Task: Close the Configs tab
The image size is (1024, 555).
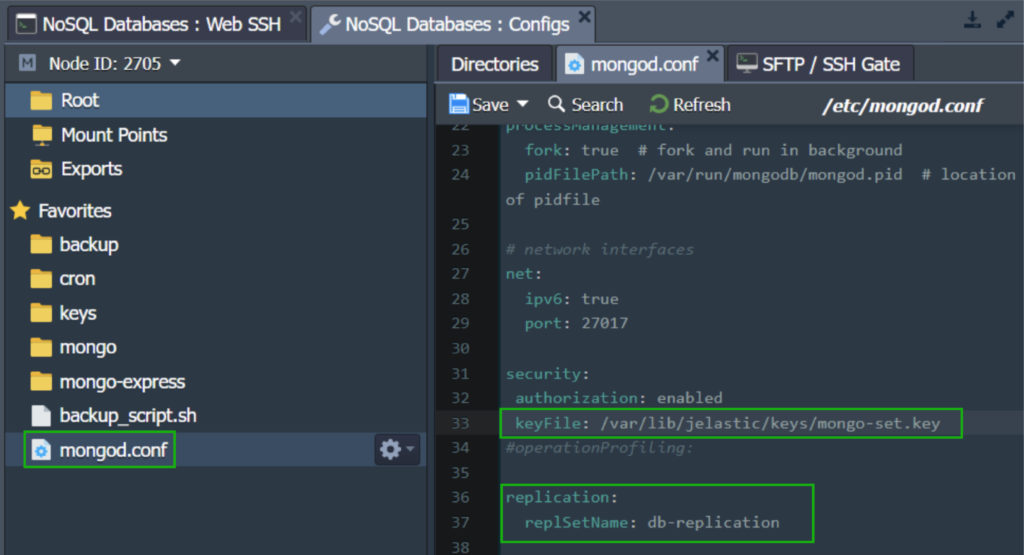Action: (x=584, y=16)
